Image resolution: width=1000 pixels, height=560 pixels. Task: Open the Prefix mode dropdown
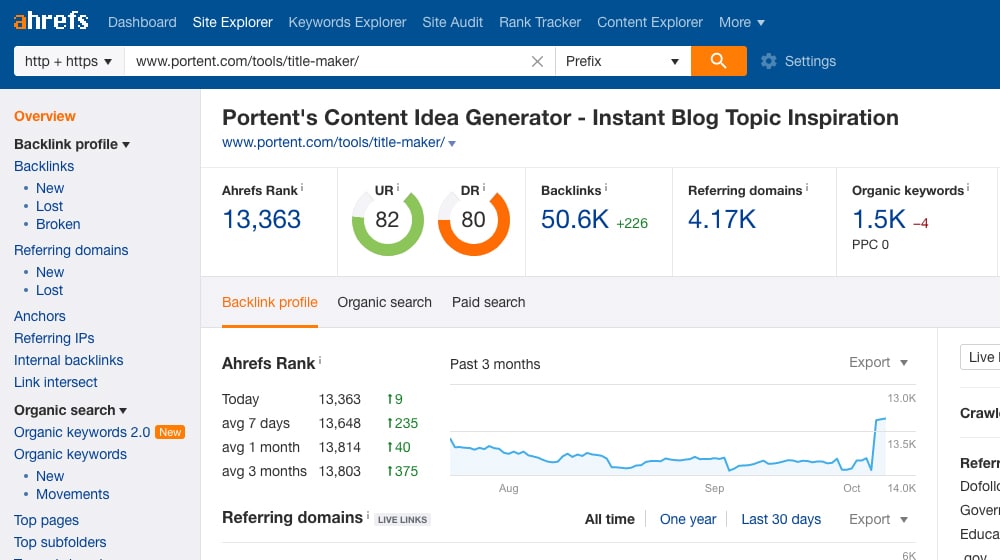(623, 61)
